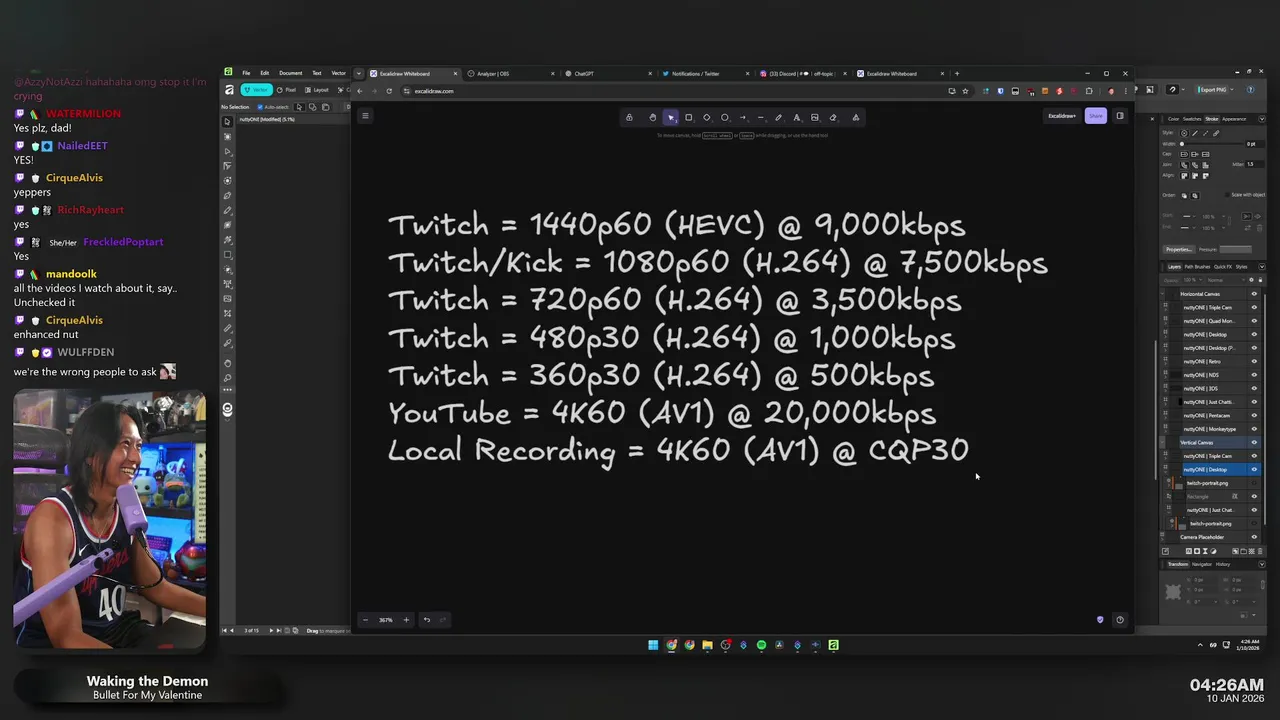Pick the Excalidraw diamond tool

[x=707, y=117]
